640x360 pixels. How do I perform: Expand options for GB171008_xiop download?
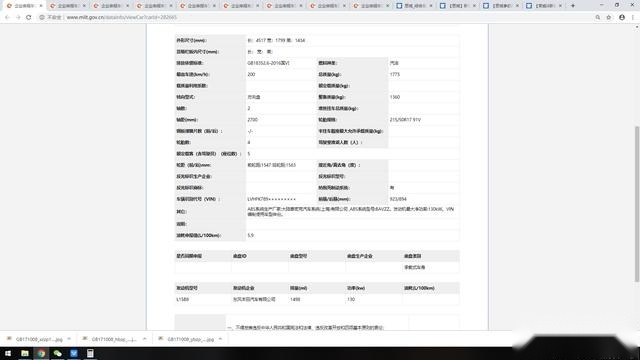point(69,339)
